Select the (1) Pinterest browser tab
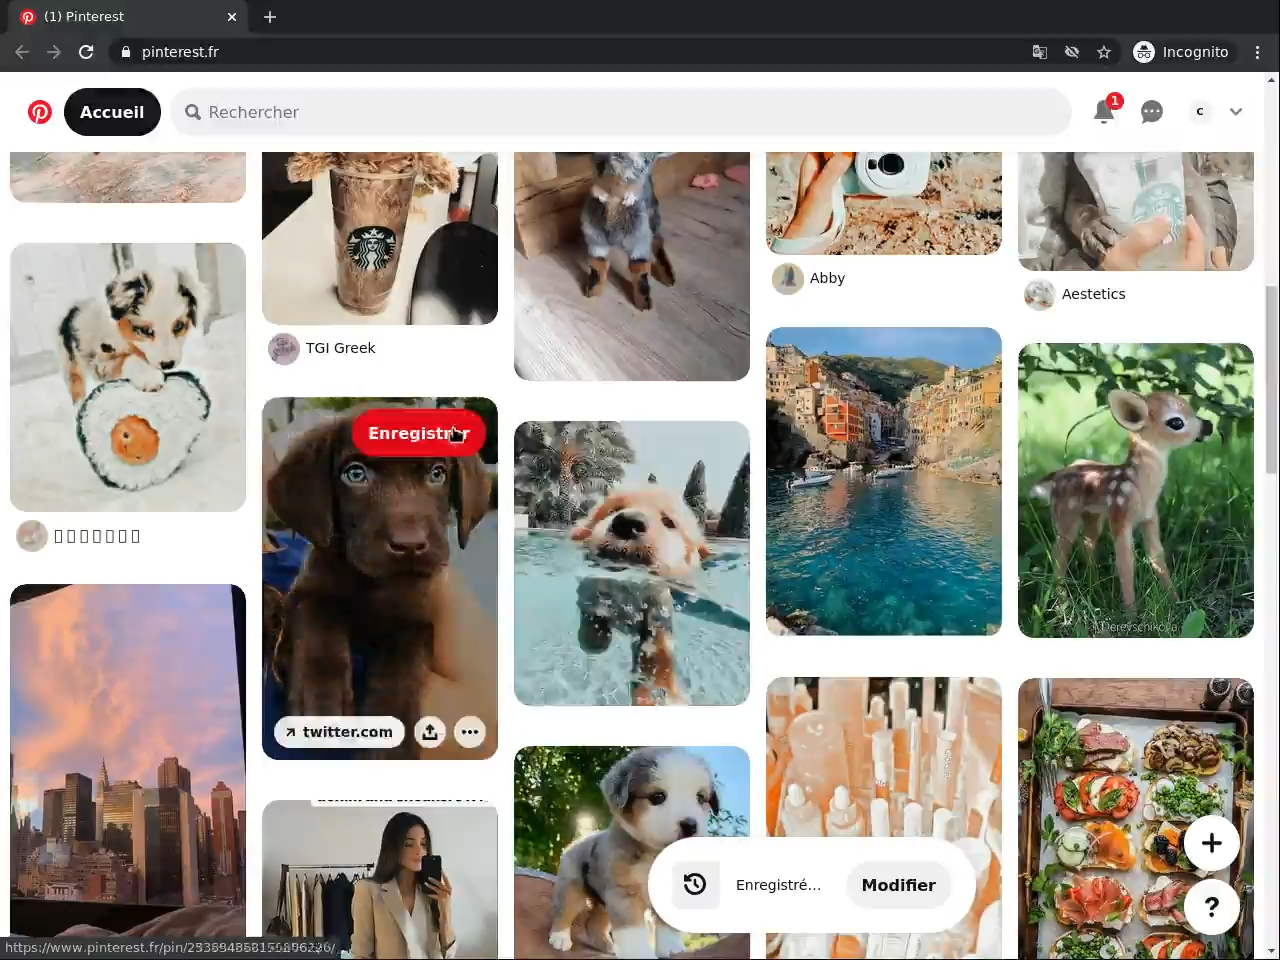This screenshot has width=1280, height=960. tap(130, 17)
